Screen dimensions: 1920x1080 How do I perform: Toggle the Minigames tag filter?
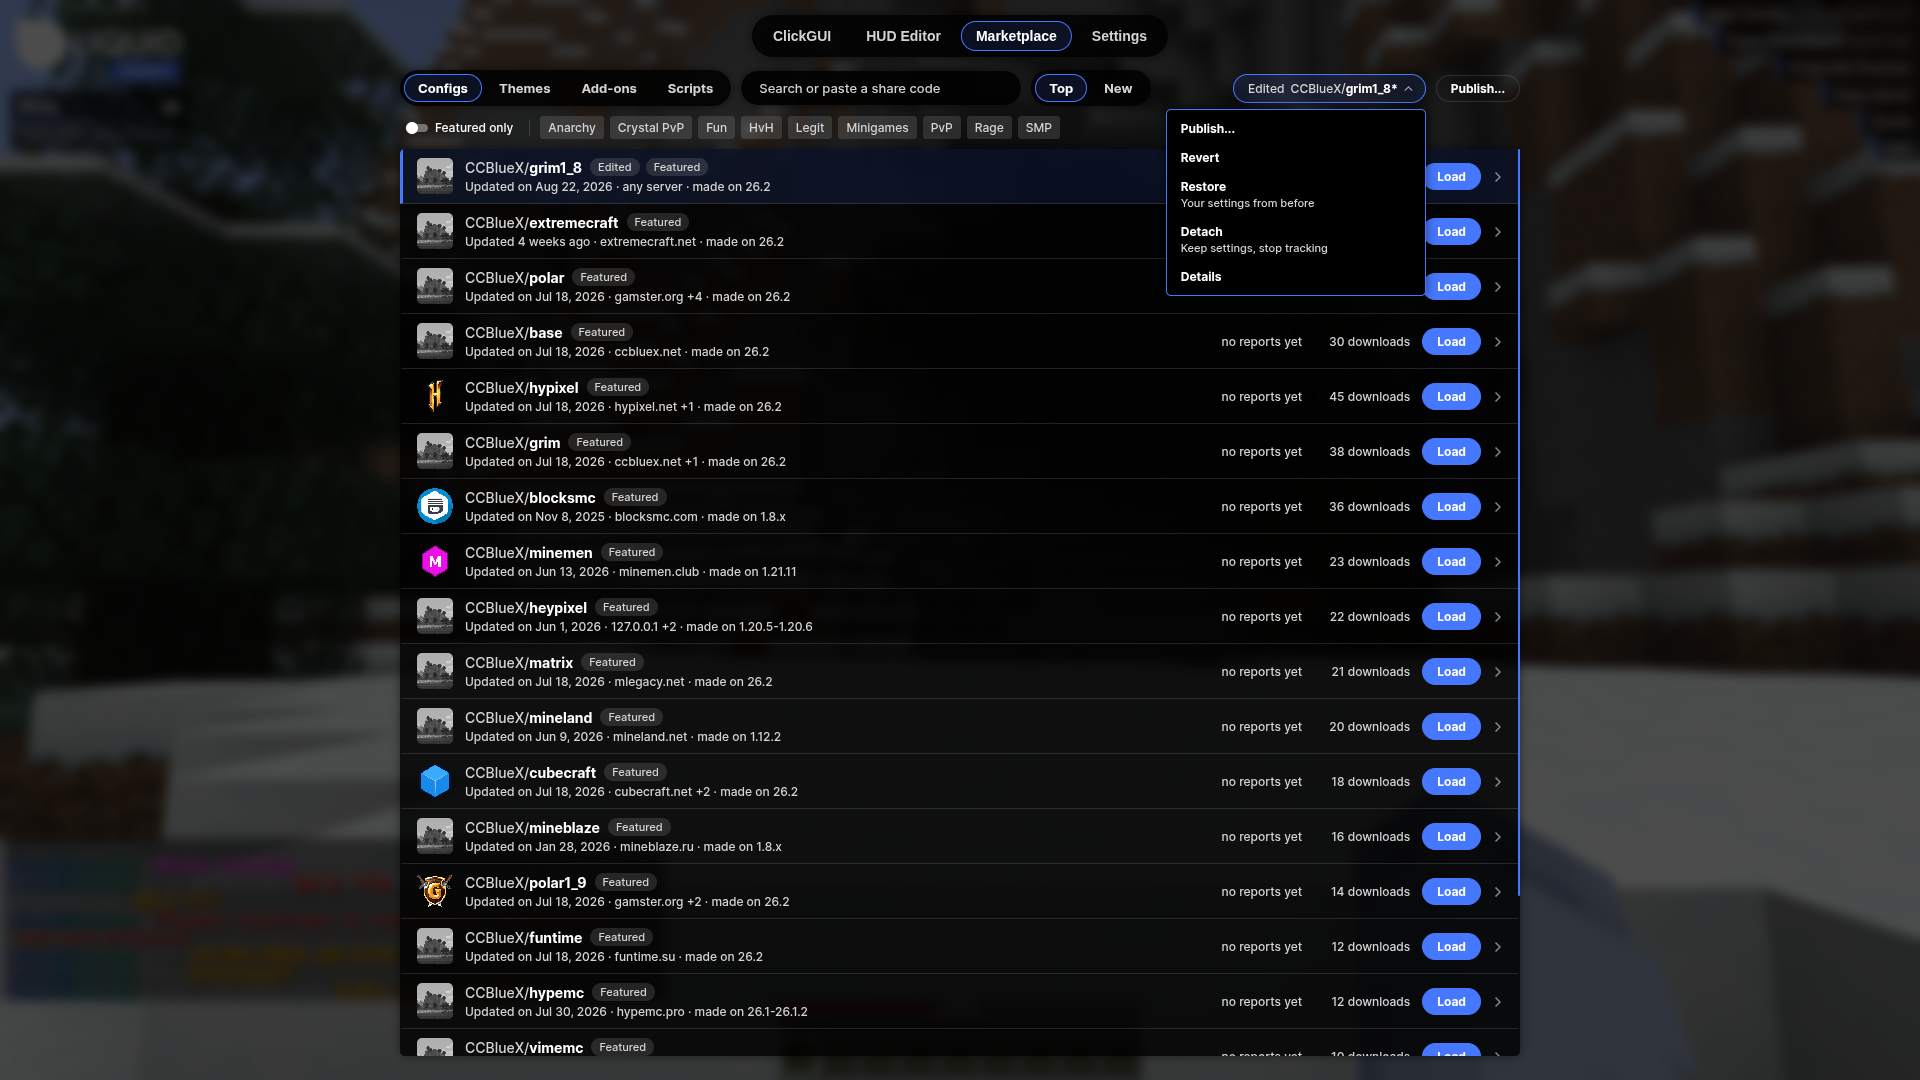(877, 128)
